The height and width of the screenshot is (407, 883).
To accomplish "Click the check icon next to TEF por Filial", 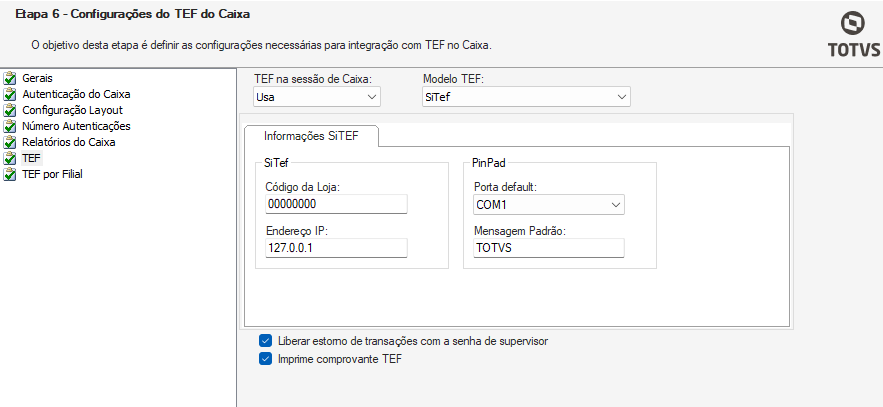I will pyautogui.click(x=11, y=174).
